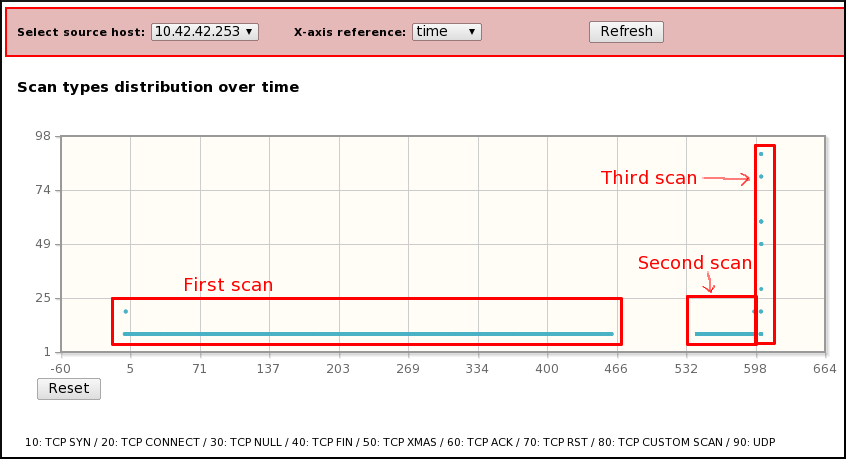Viewport: 846px width, 459px height.
Task: Open the source host dropdown
Action: click(x=205, y=32)
